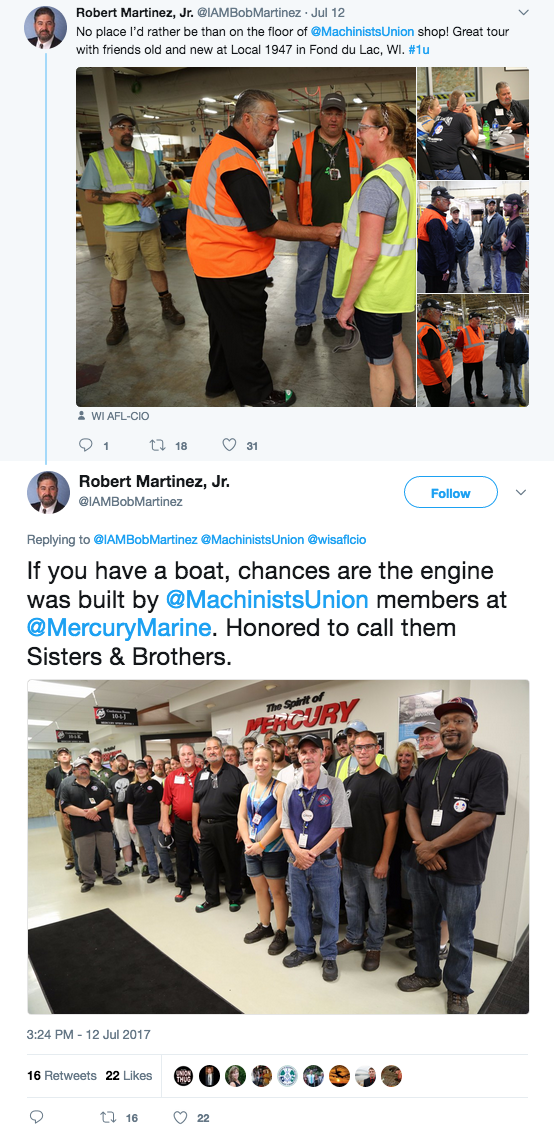Open the 3:24 PM - 12 Jul 2017 timestamp
This screenshot has height=1139, width=554.
(x=89, y=1034)
